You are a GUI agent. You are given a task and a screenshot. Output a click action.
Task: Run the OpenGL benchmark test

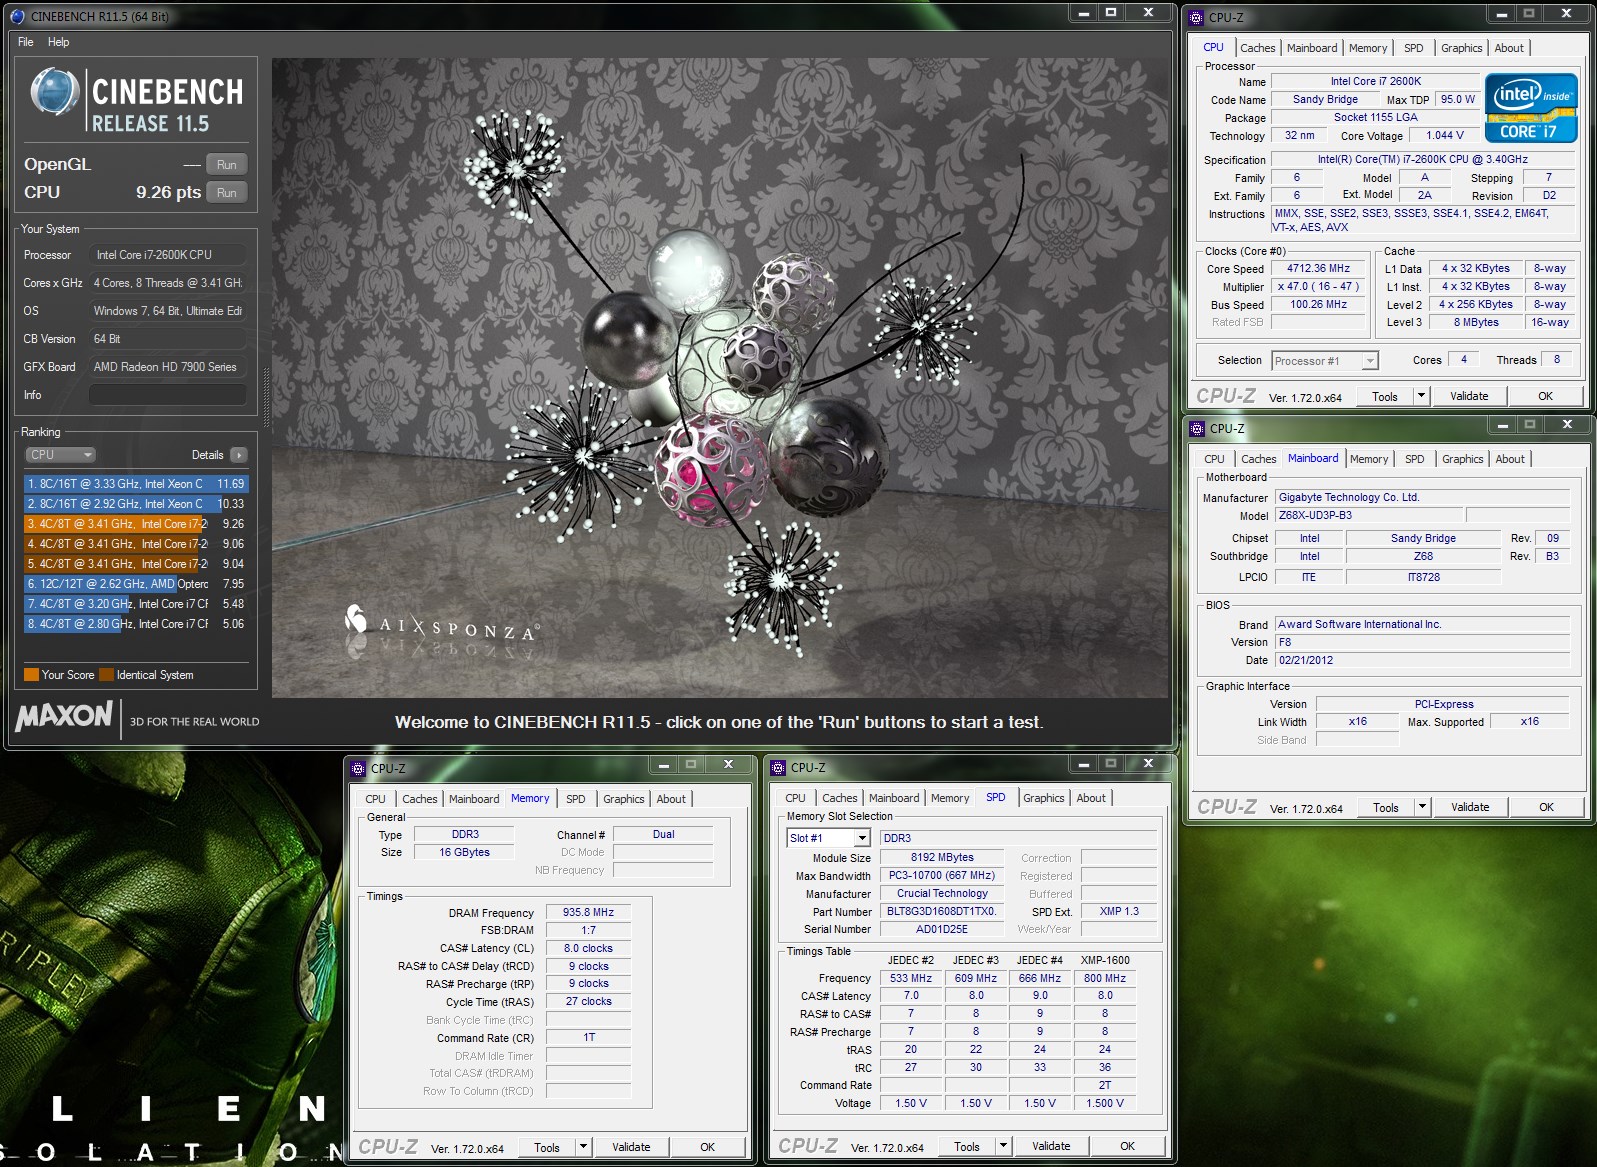[227, 165]
